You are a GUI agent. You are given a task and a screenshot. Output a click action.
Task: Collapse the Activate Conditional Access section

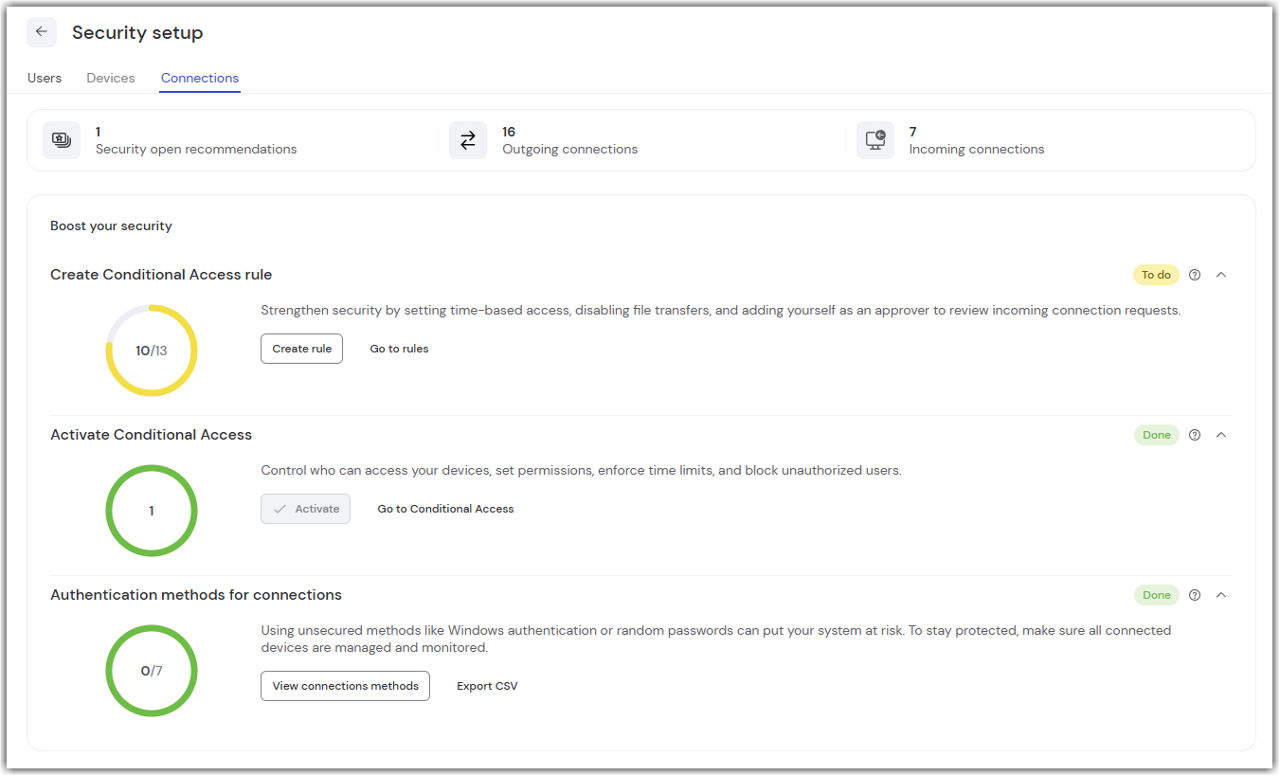pyautogui.click(x=1221, y=435)
